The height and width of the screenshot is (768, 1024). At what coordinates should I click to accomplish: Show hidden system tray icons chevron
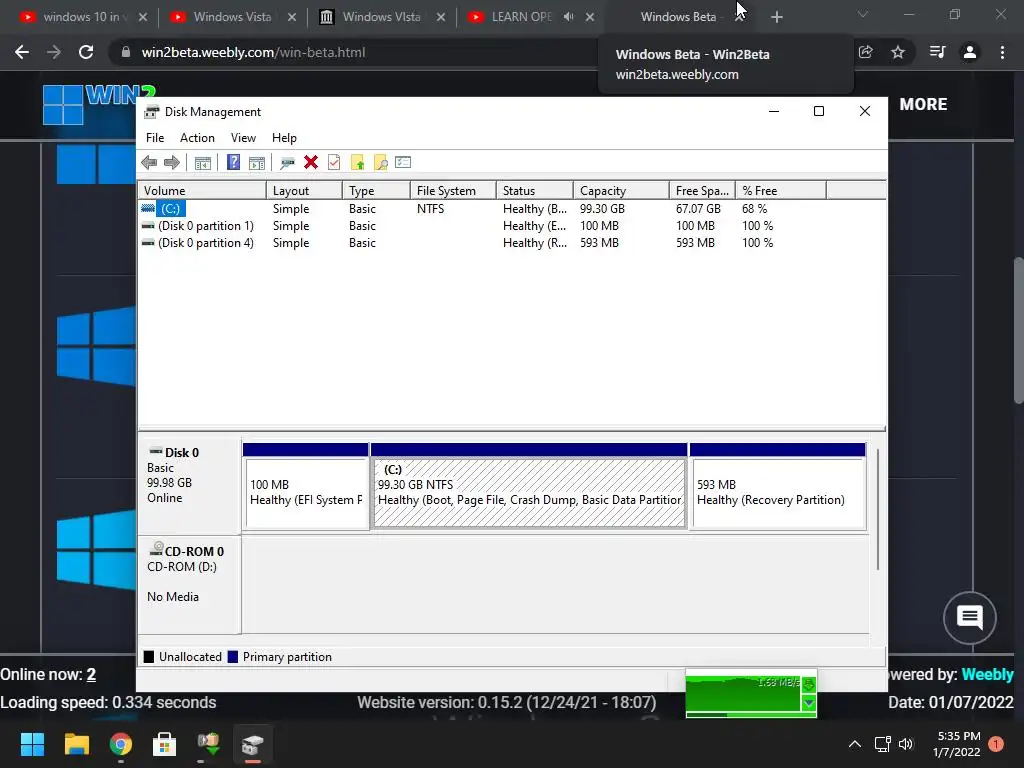[x=854, y=744]
